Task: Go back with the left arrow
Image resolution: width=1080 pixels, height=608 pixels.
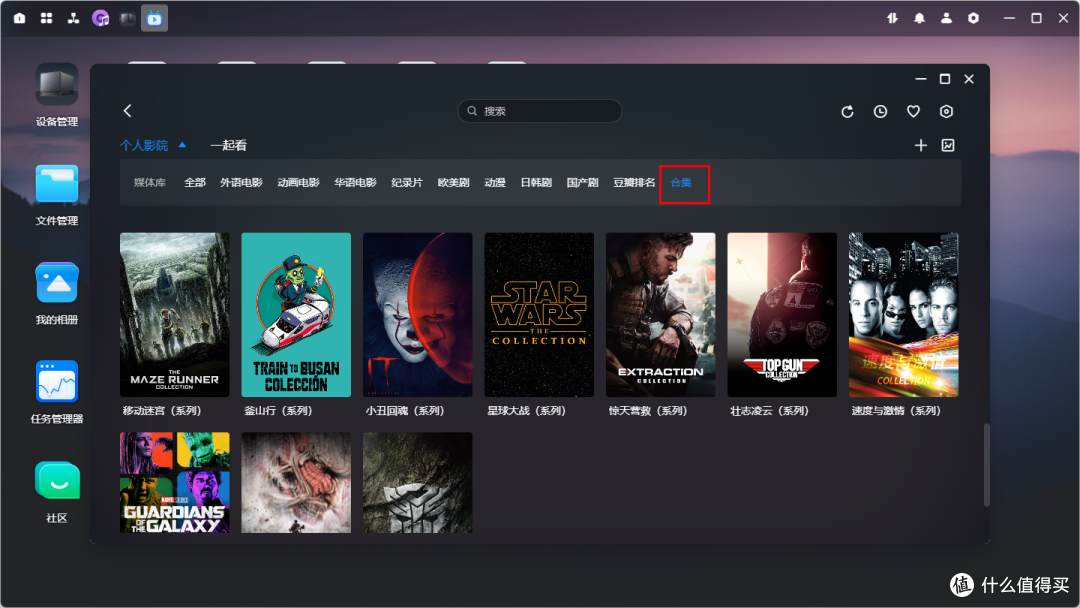Action: 127,111
